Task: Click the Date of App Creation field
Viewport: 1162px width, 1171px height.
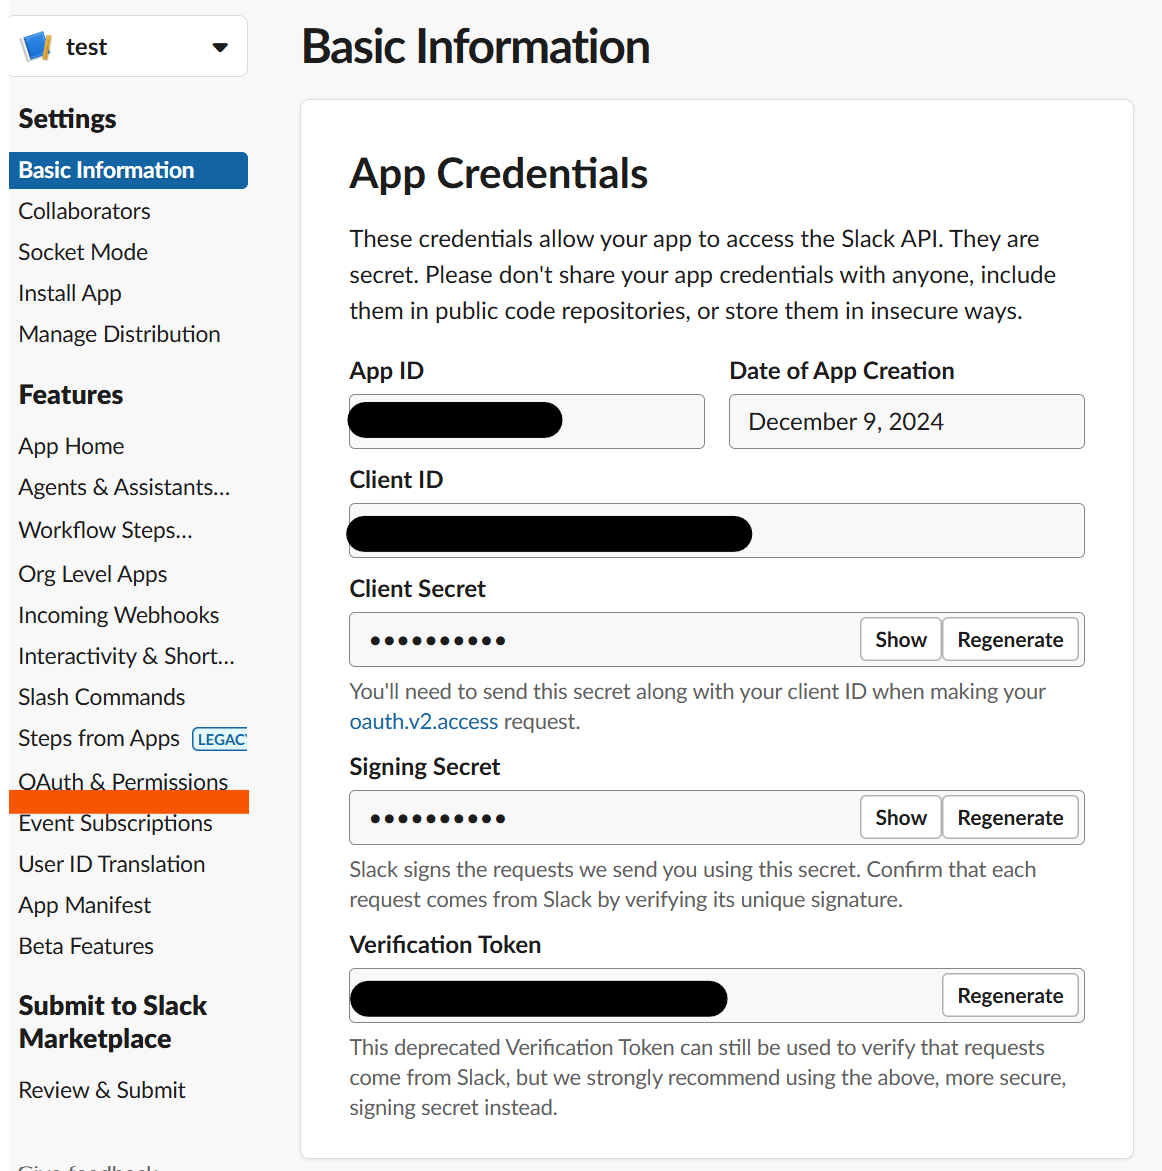Action: coord(907,421)
